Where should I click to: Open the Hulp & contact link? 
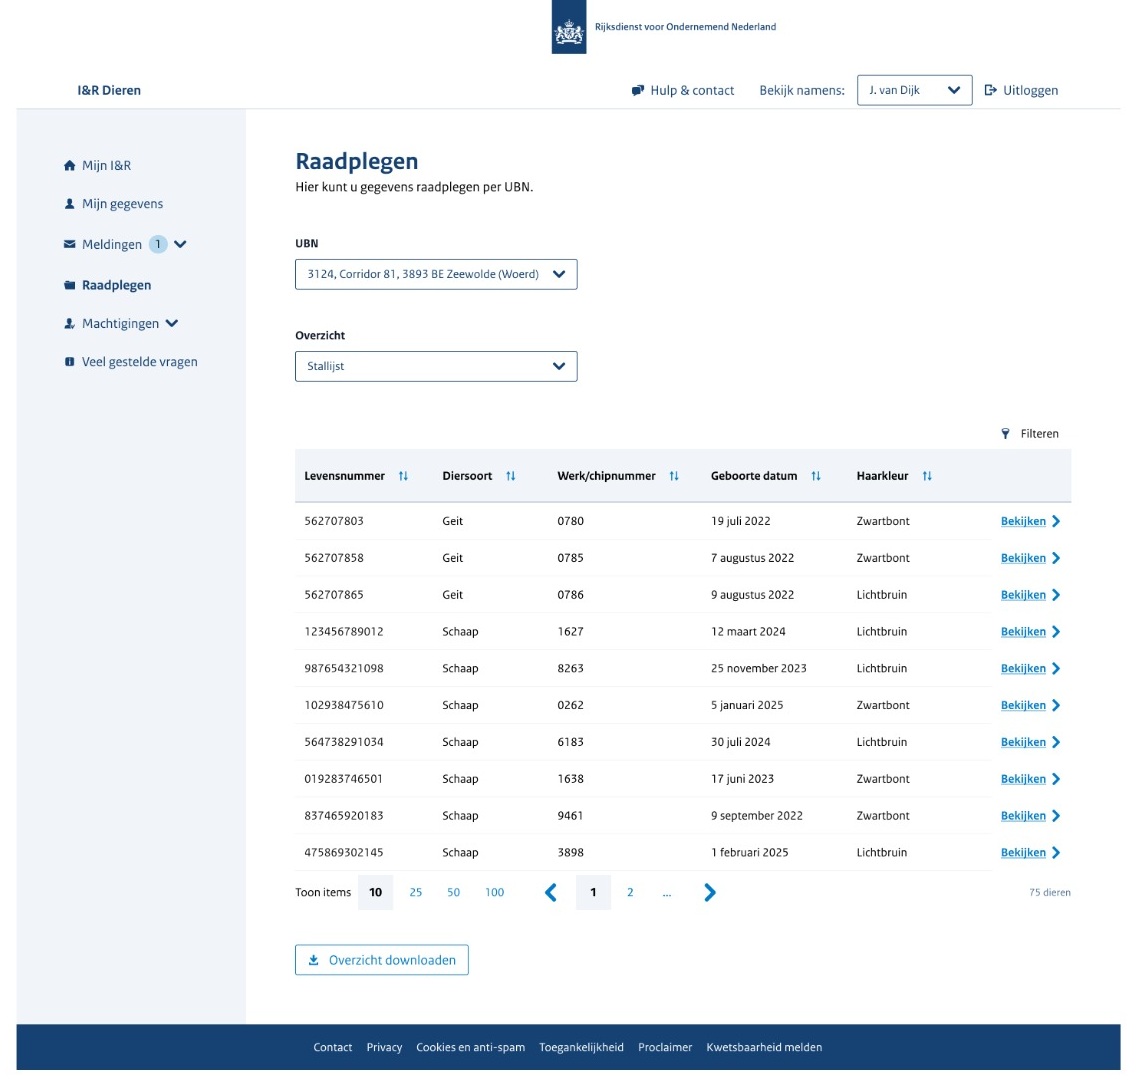tap(692, 91)
